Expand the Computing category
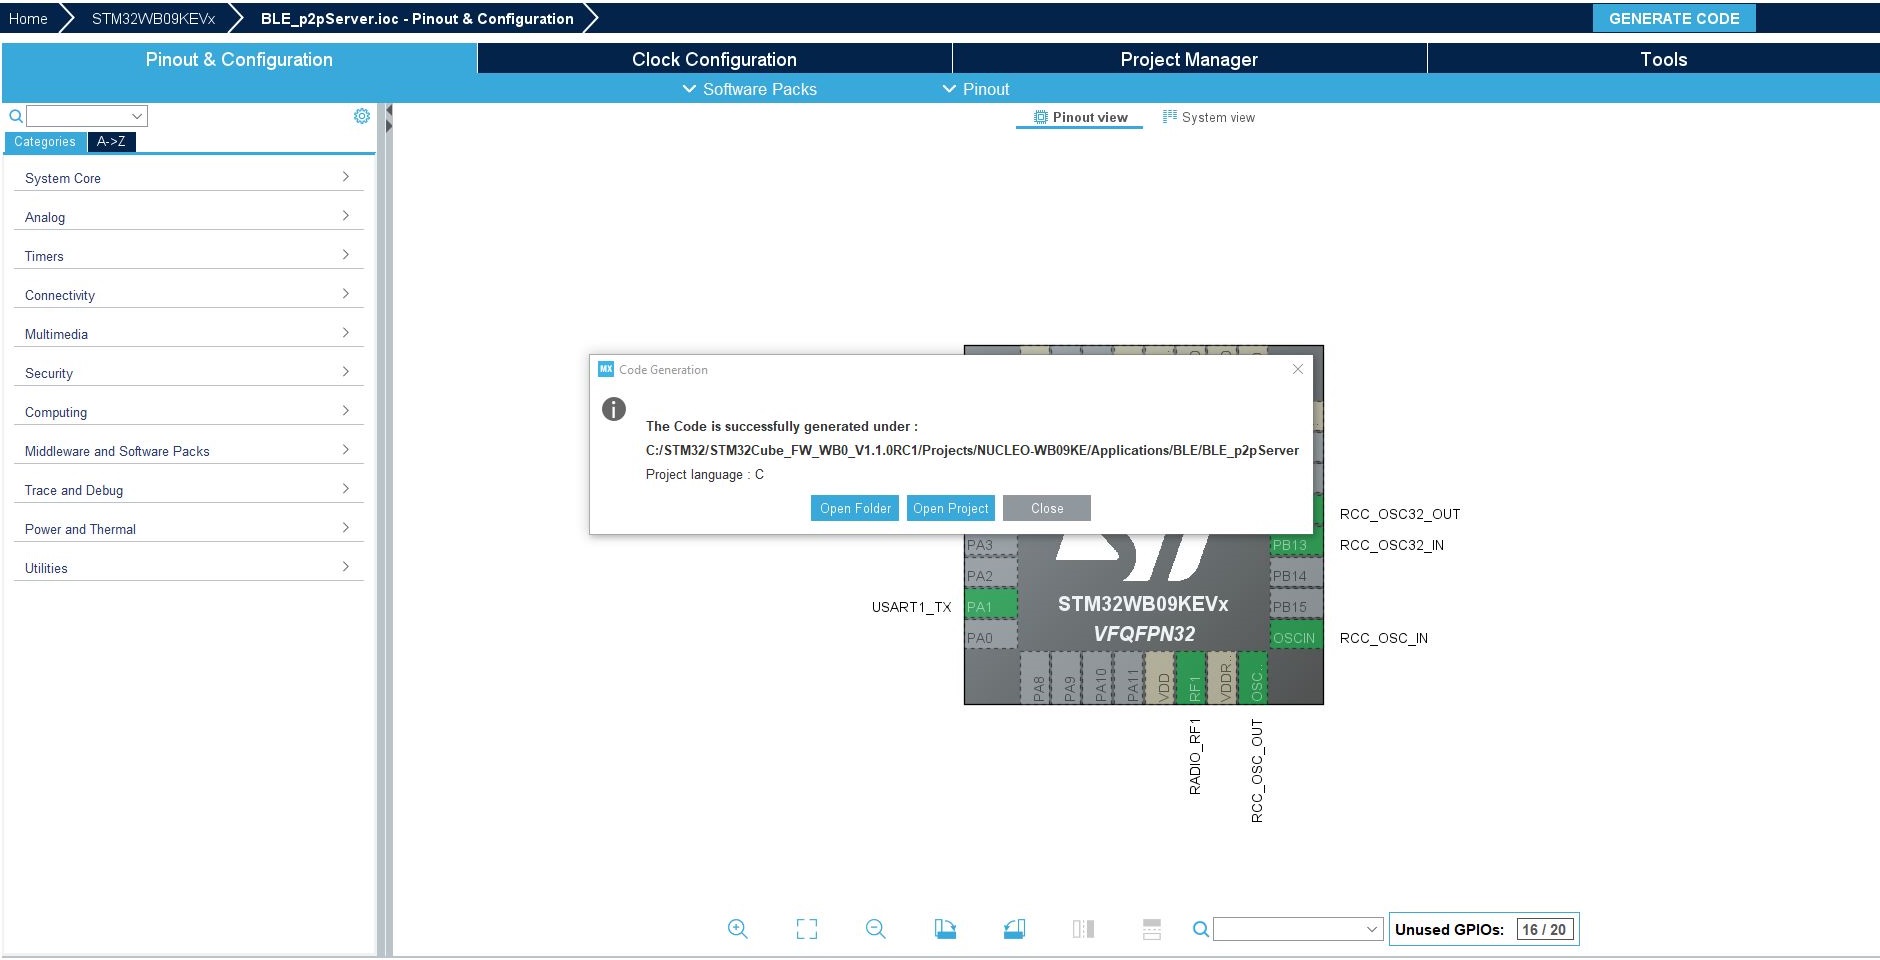This screenshot has width=1880, height=960. point(188,412)
